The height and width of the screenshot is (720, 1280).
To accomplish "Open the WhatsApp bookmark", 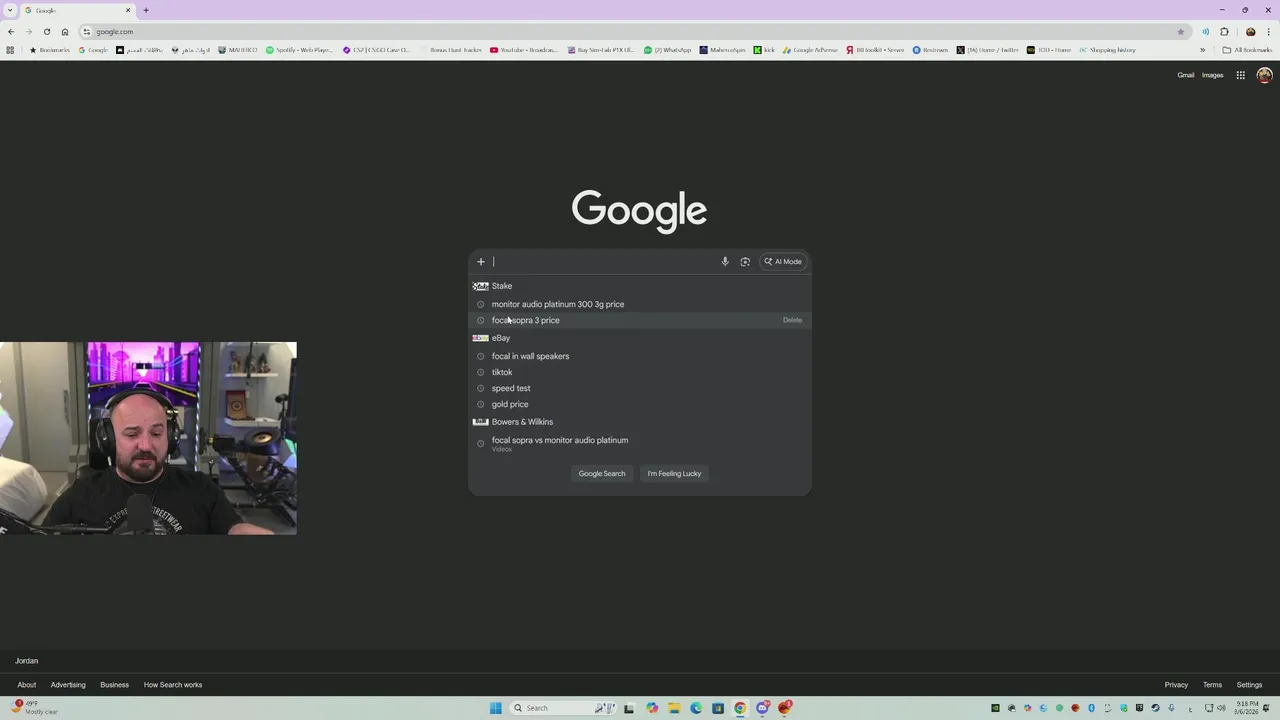I will (668, 50).
